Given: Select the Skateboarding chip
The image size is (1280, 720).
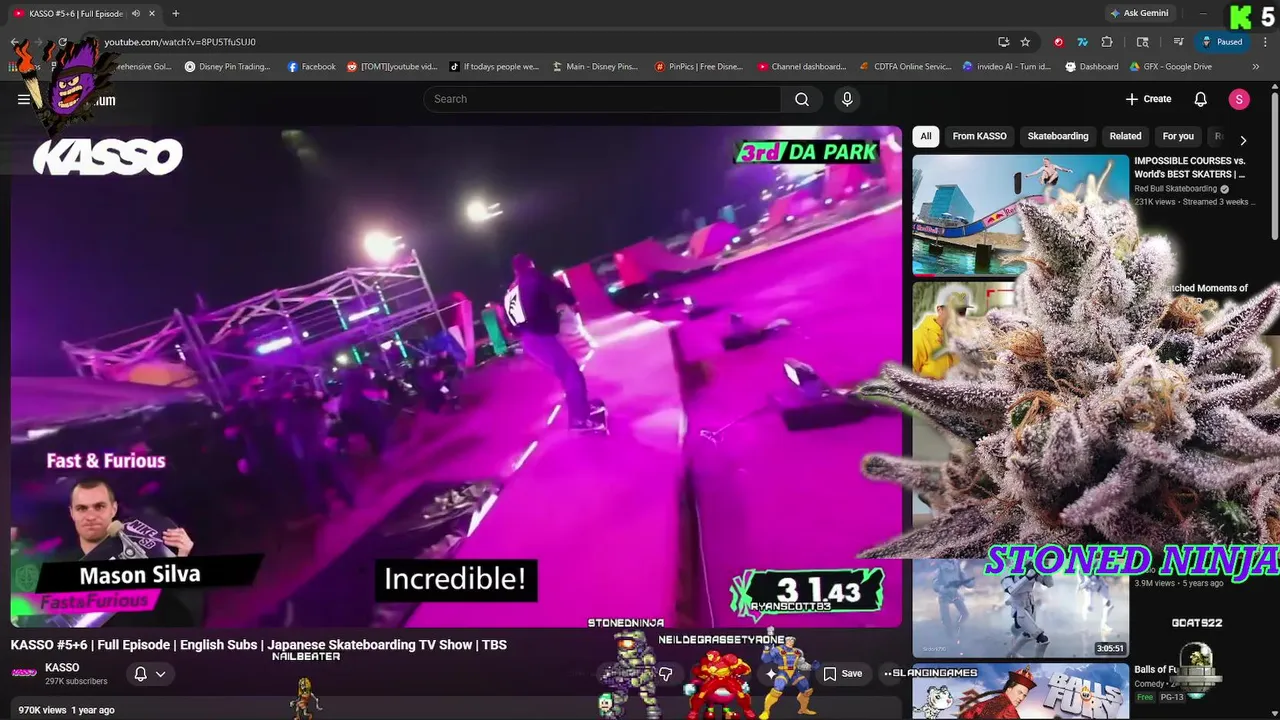Looking at the screenshot, I should [x=1058, y=136].
